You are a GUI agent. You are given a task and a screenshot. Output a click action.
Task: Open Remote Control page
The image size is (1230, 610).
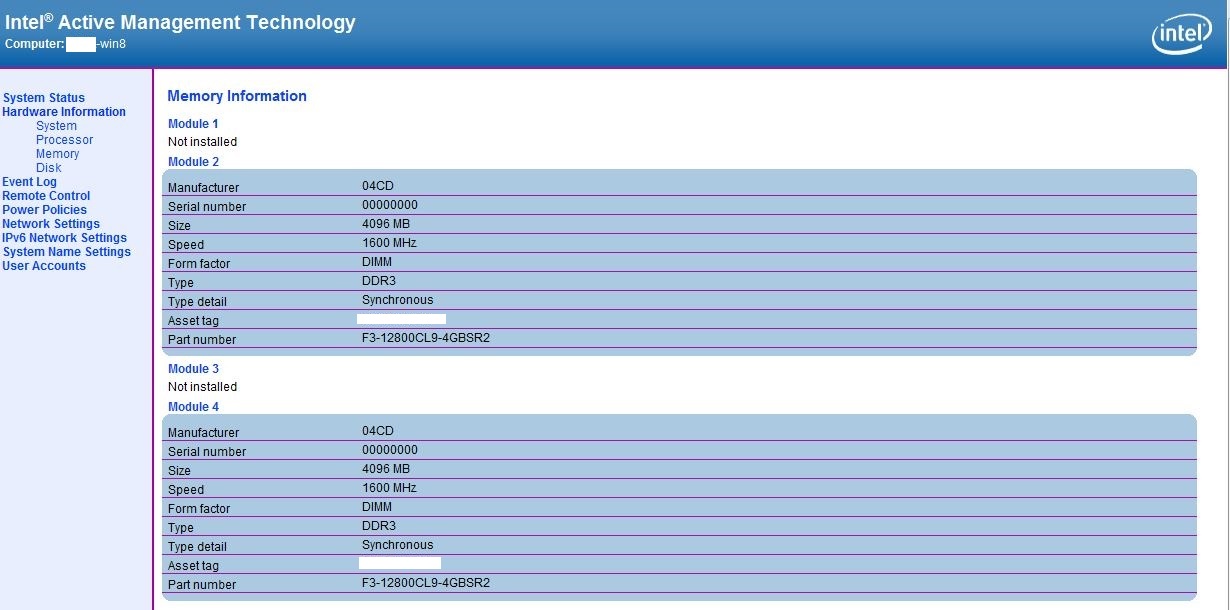pos(46,196)
